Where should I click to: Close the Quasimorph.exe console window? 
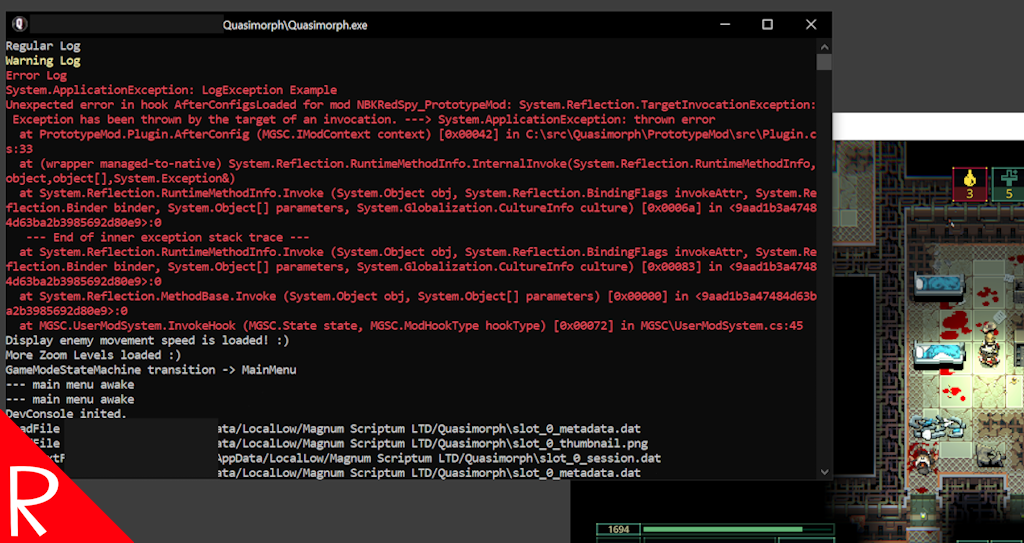810,25
